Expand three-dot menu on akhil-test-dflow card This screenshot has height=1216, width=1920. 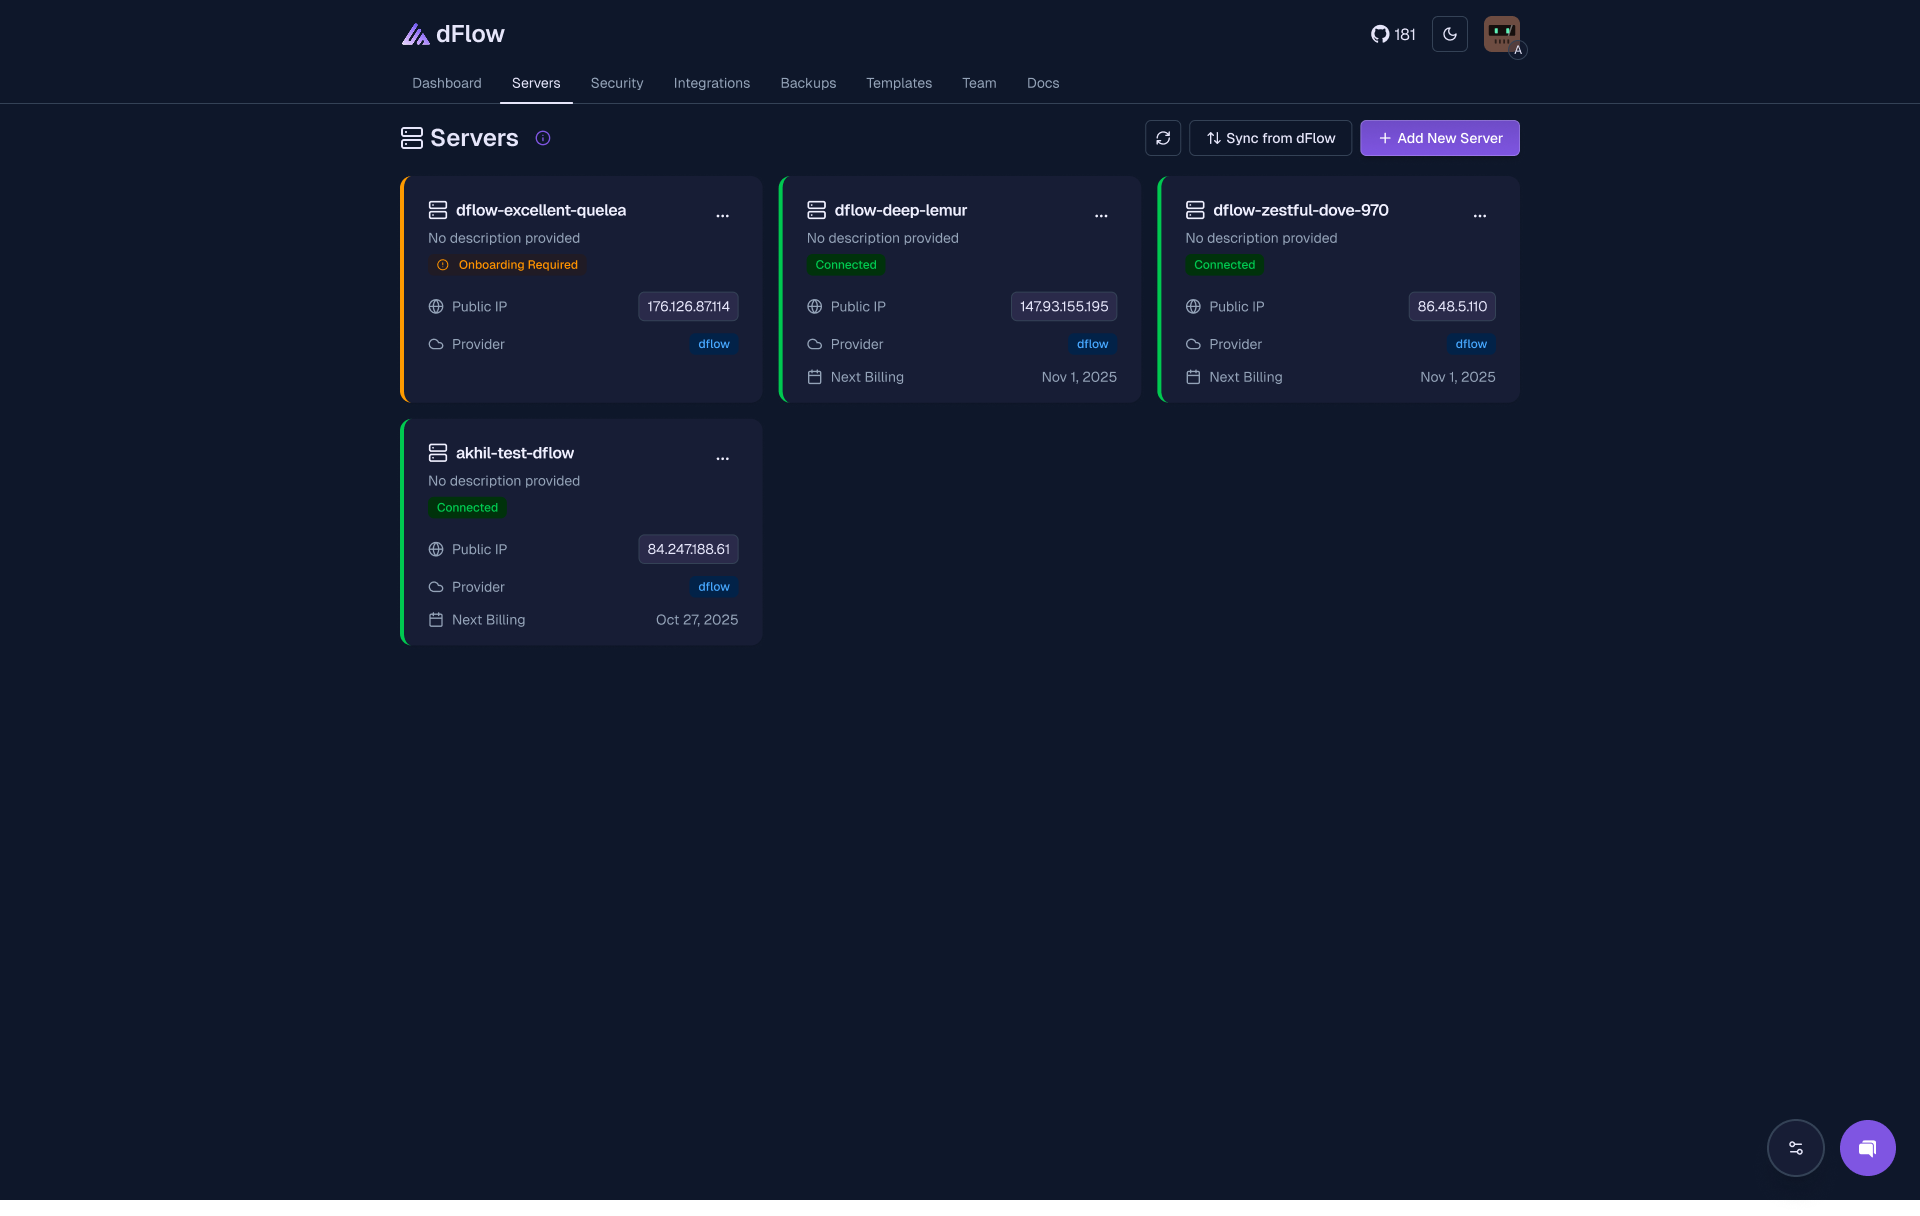coord(722,458)
